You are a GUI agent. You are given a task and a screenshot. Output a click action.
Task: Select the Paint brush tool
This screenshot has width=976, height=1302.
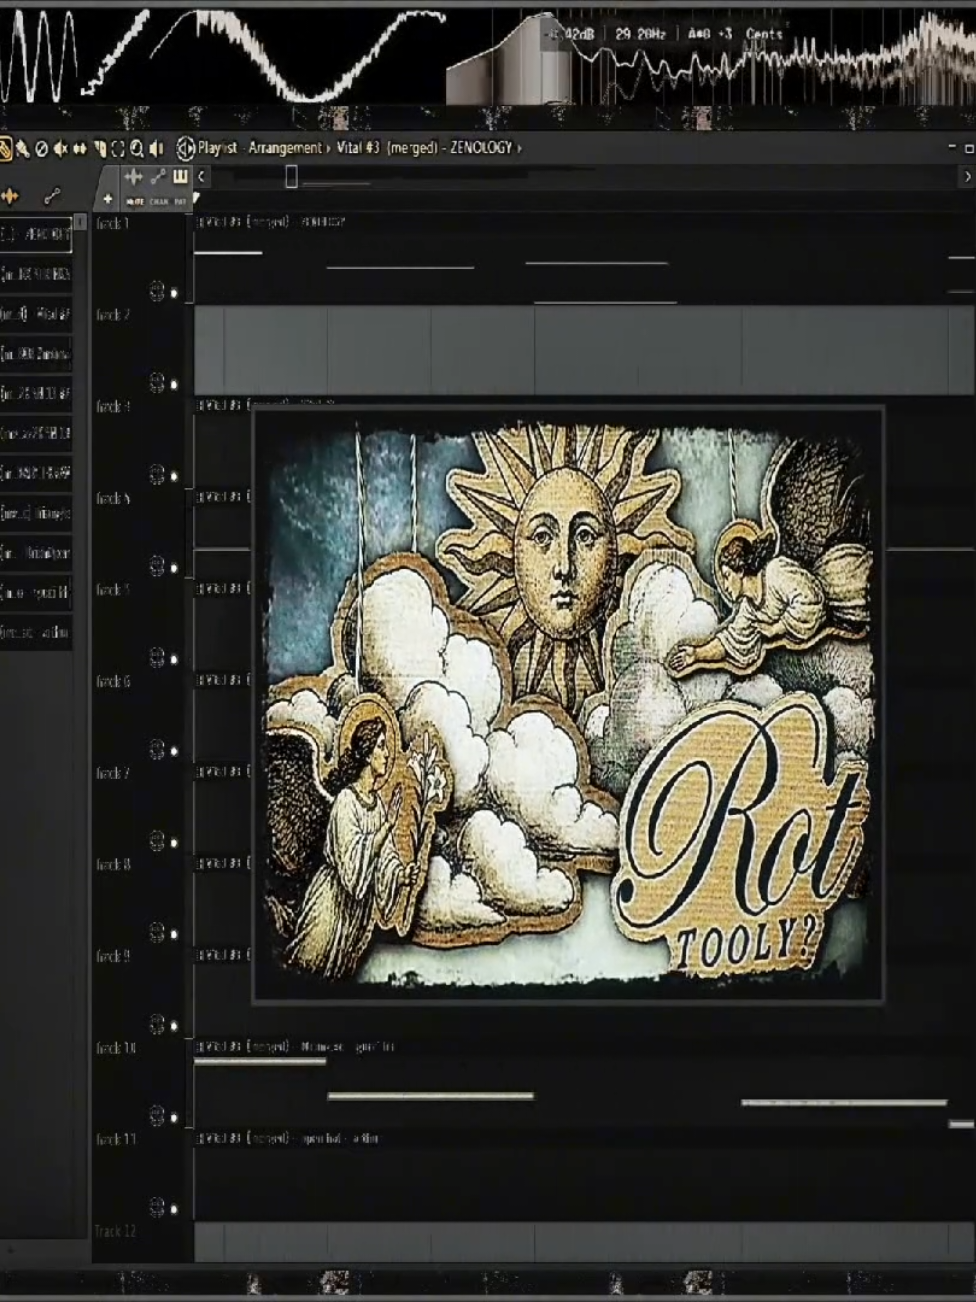tap(22, 149)
